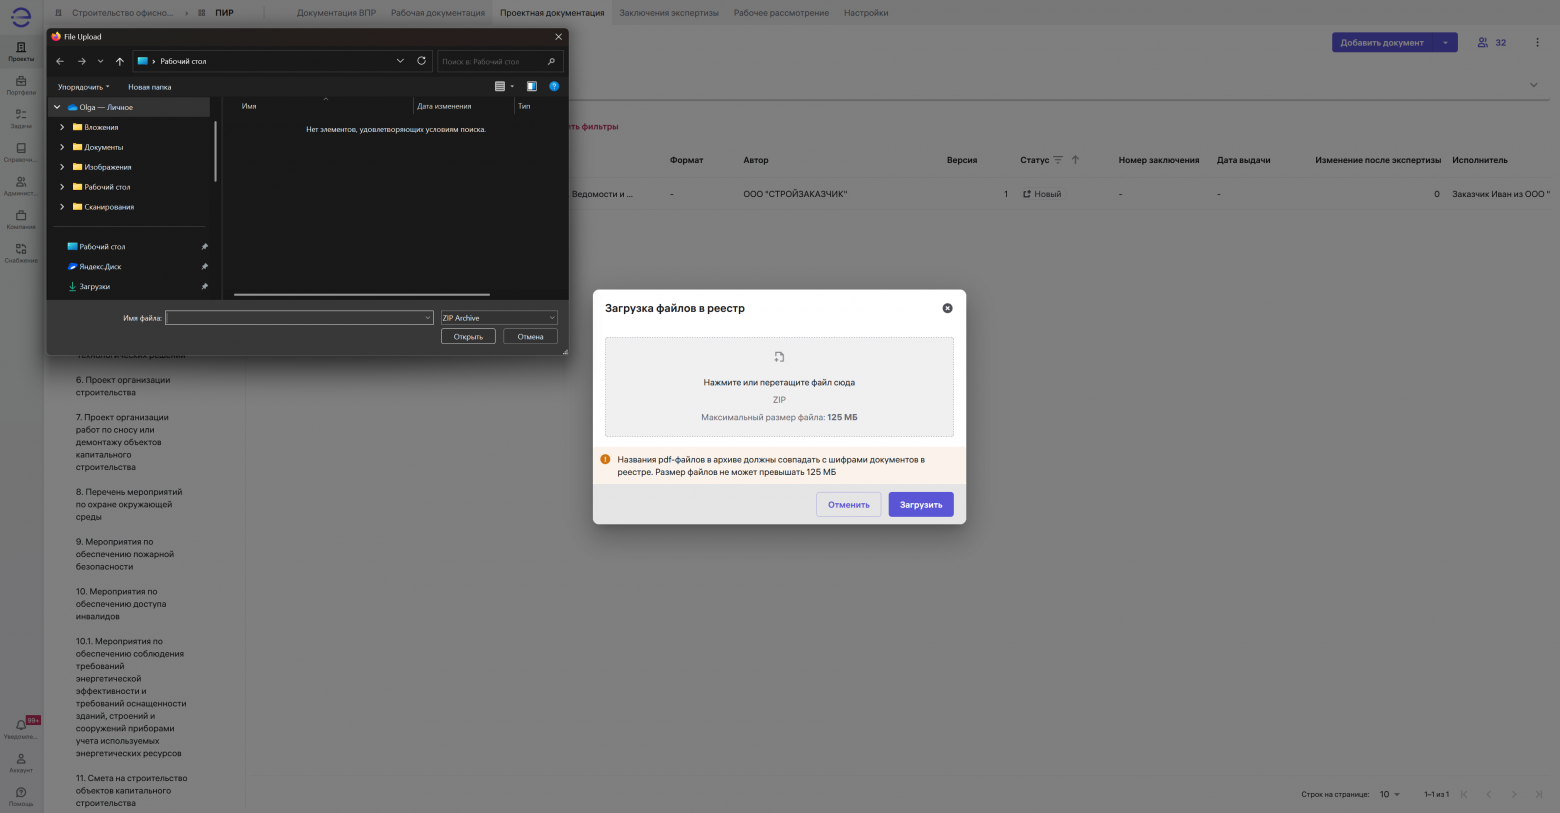Go up one folder level
This screenshot has width=1560, height=813.
click(120, 61)
